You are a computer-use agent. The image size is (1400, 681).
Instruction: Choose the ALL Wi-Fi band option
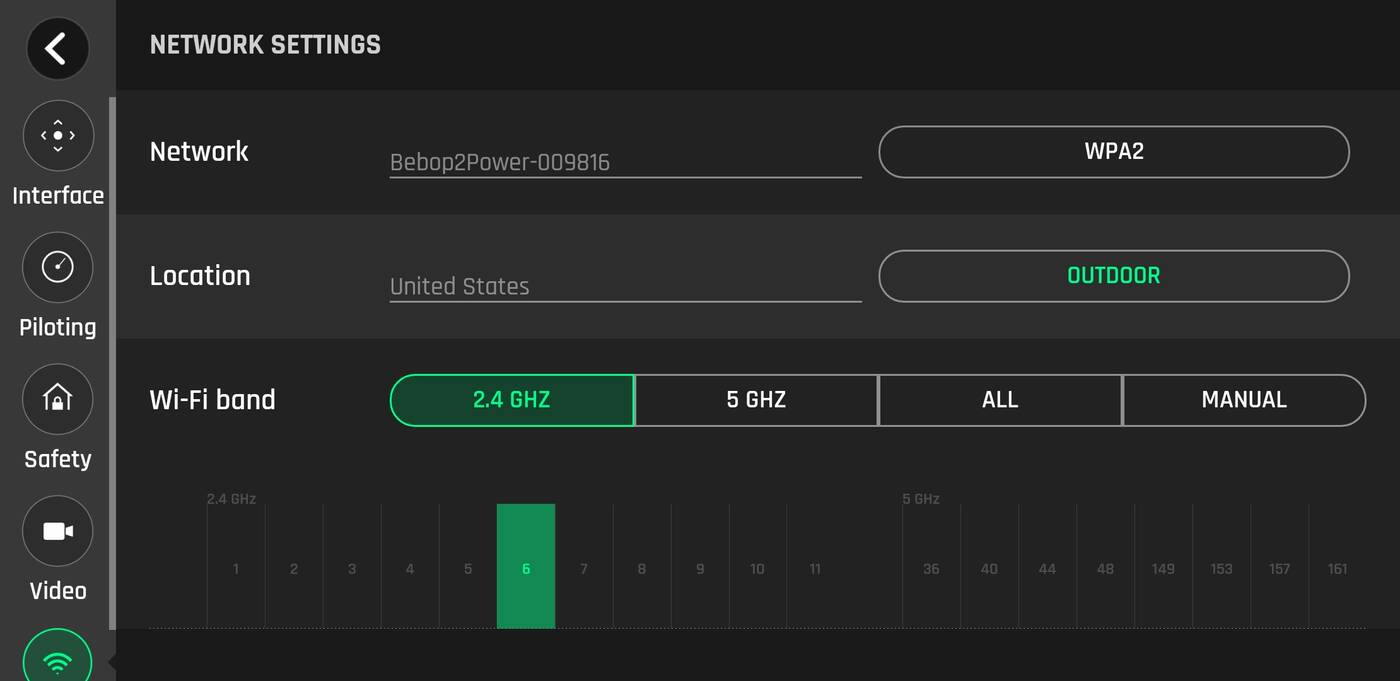pyautogui.click(x=1000, y=400)
